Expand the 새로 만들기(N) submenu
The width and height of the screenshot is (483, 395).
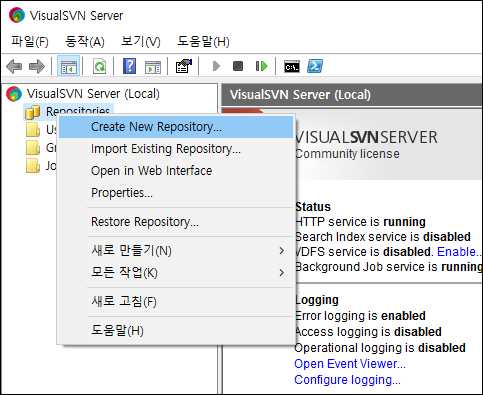(176, 251)
